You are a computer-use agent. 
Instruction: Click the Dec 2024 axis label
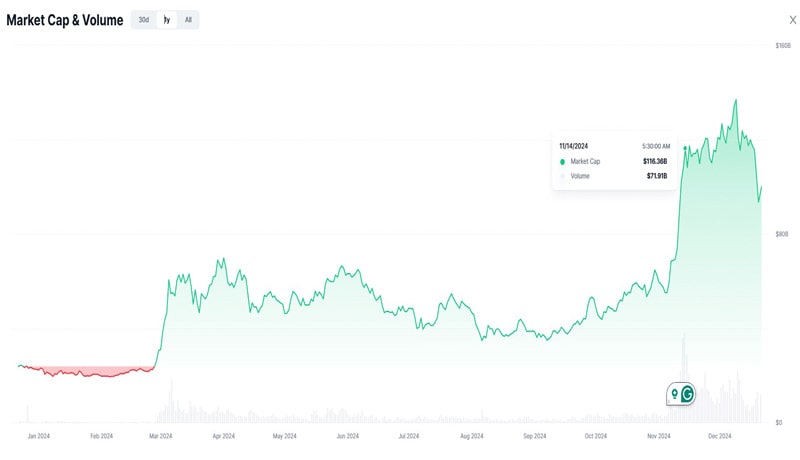tap(719, 436)
